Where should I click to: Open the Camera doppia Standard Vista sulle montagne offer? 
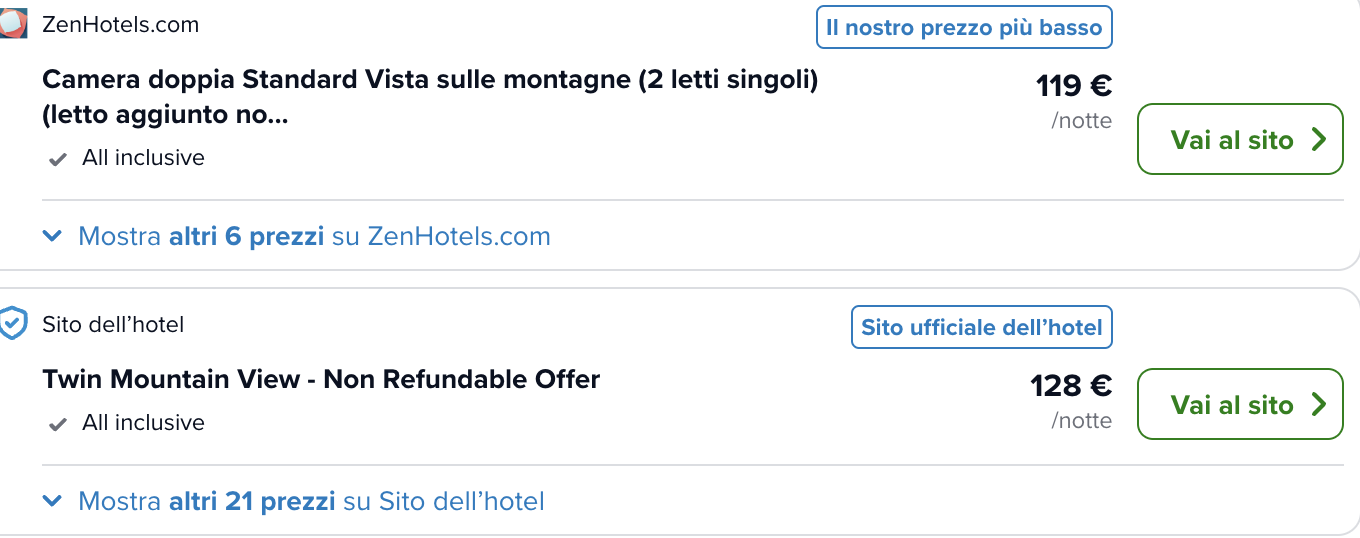point(430,98)
